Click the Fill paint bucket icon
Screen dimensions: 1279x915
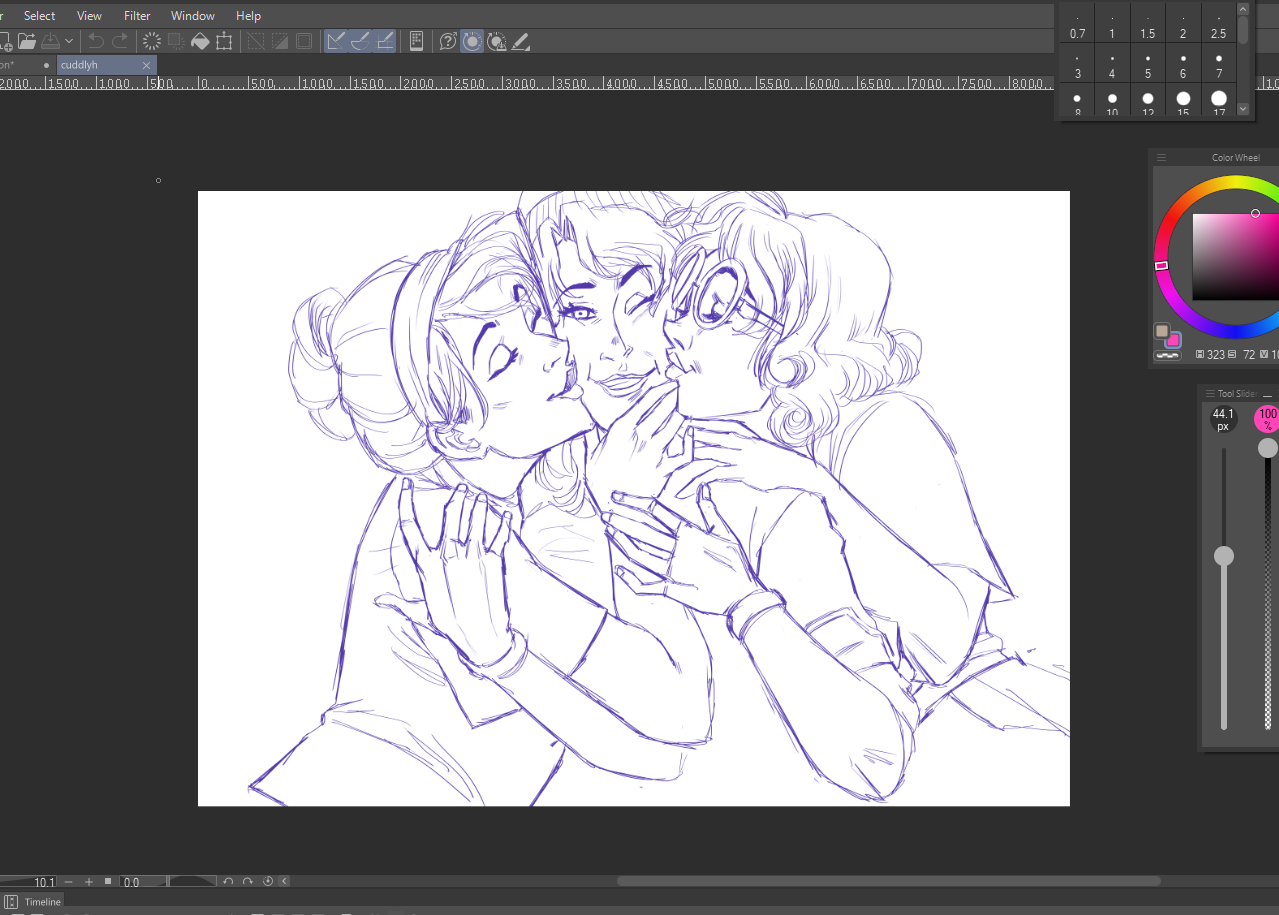[200, 41]
